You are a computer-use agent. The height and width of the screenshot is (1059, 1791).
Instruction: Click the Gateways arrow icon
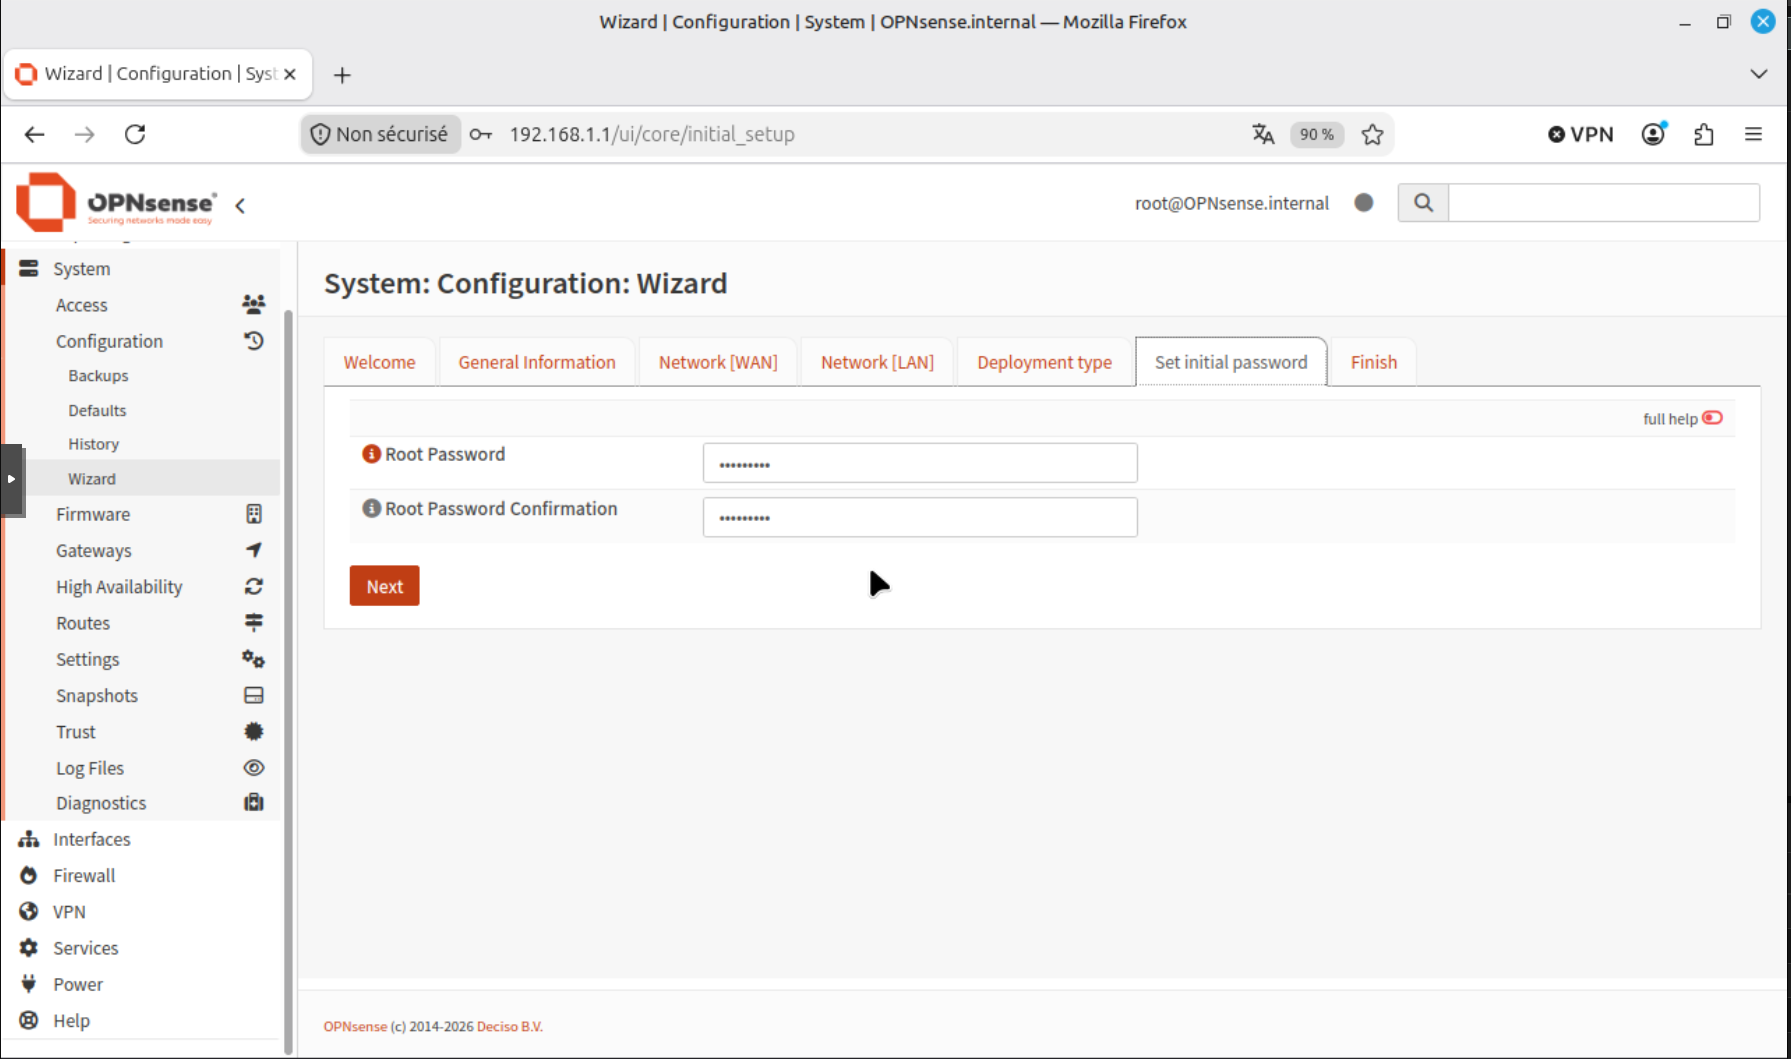(x=254, y=550)
